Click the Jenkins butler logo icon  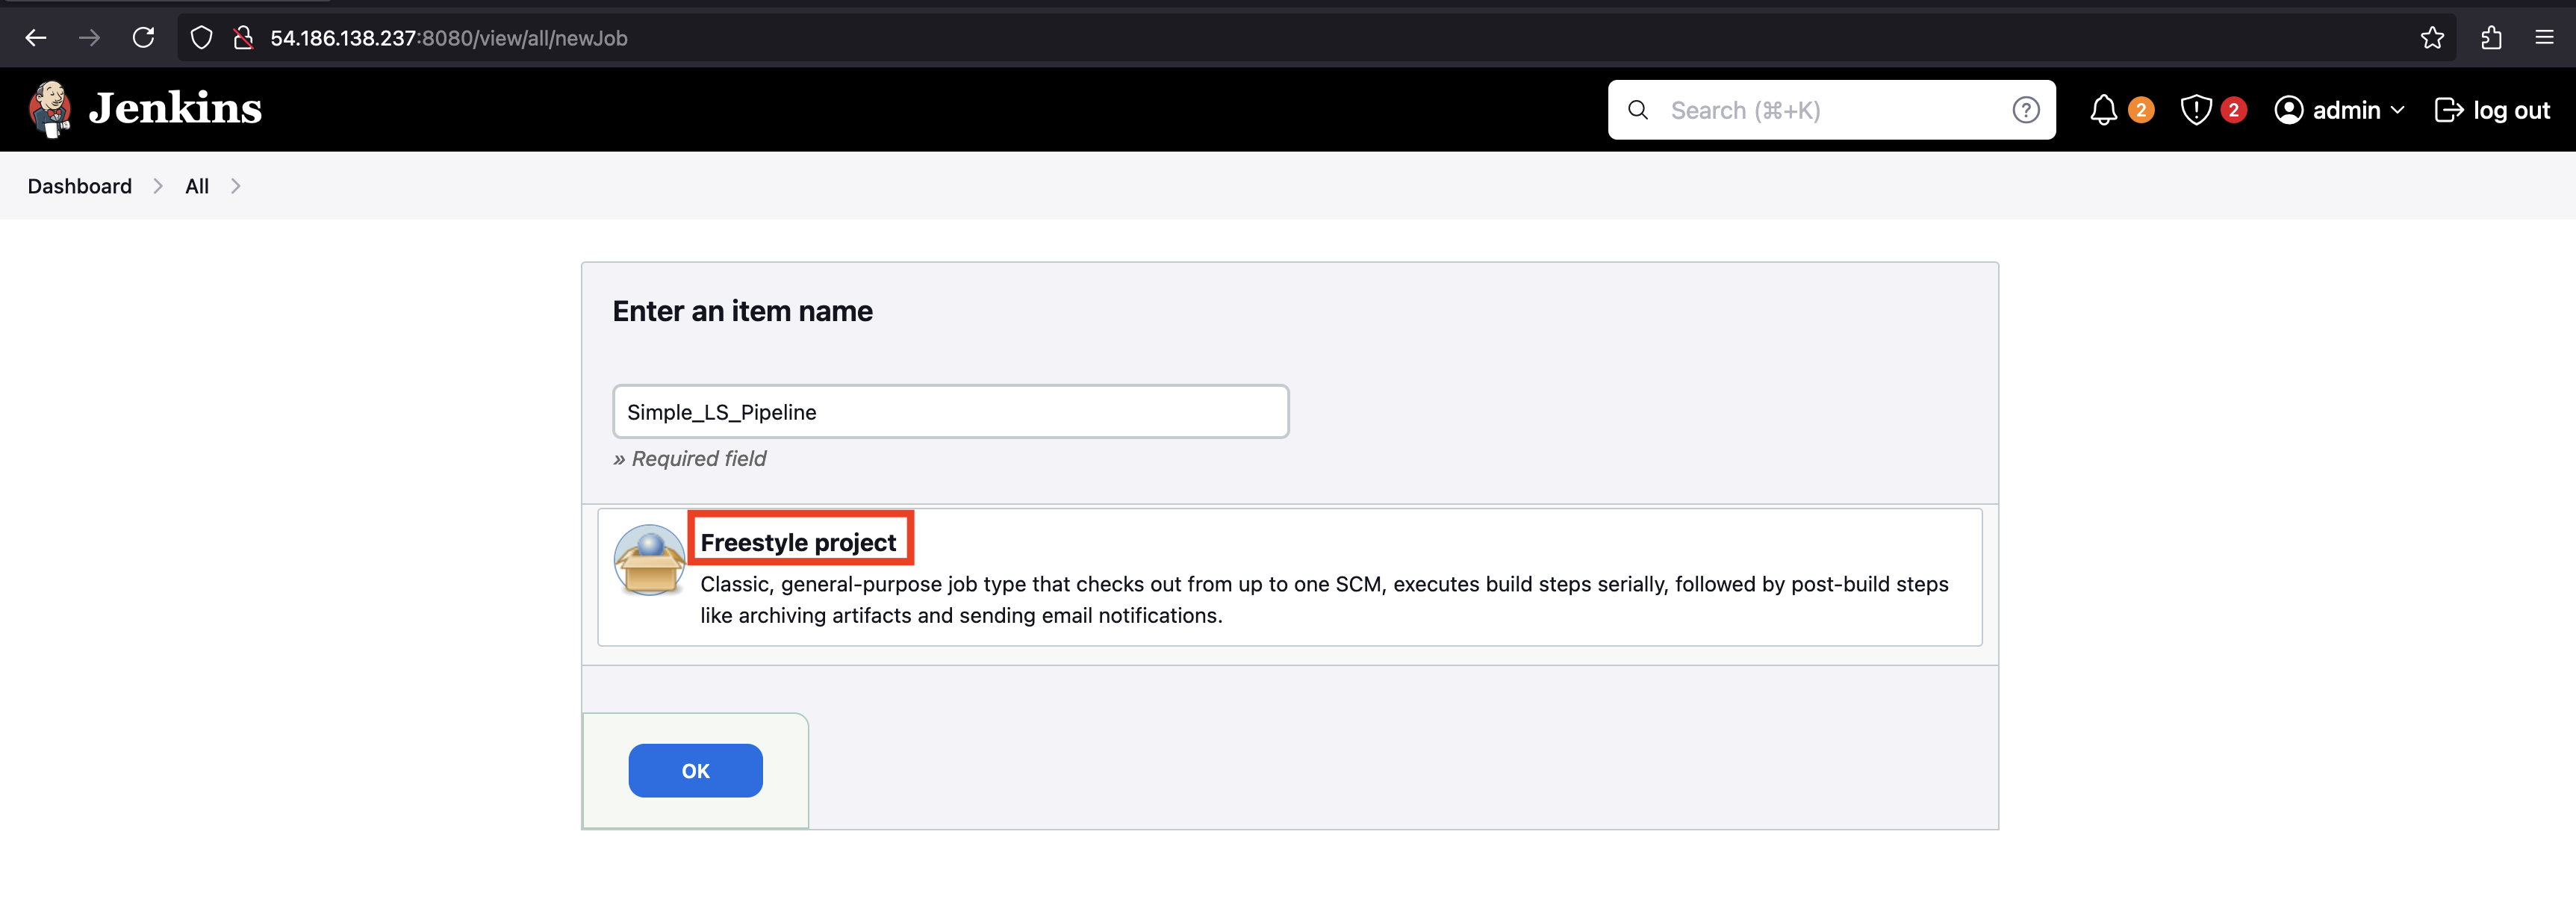pos(50,109)
